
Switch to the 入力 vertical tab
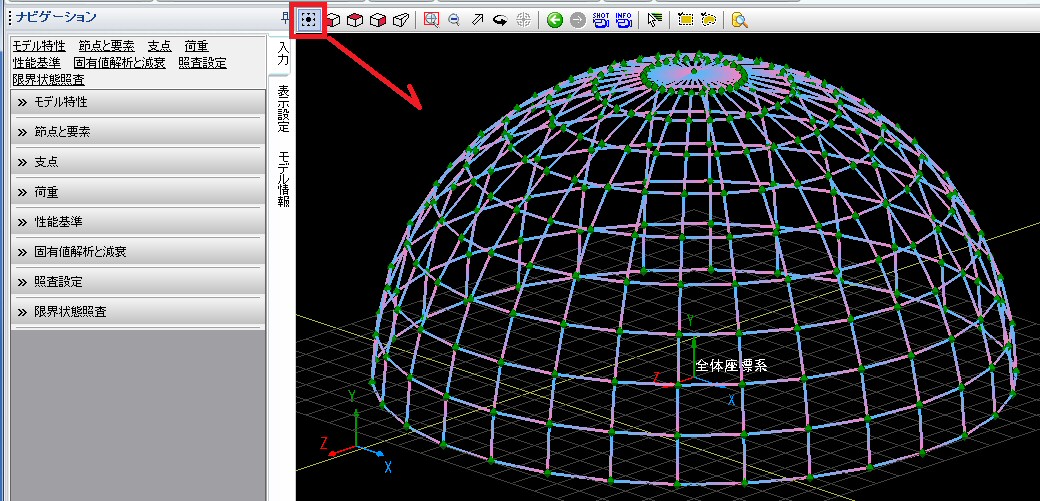(283, 54)
